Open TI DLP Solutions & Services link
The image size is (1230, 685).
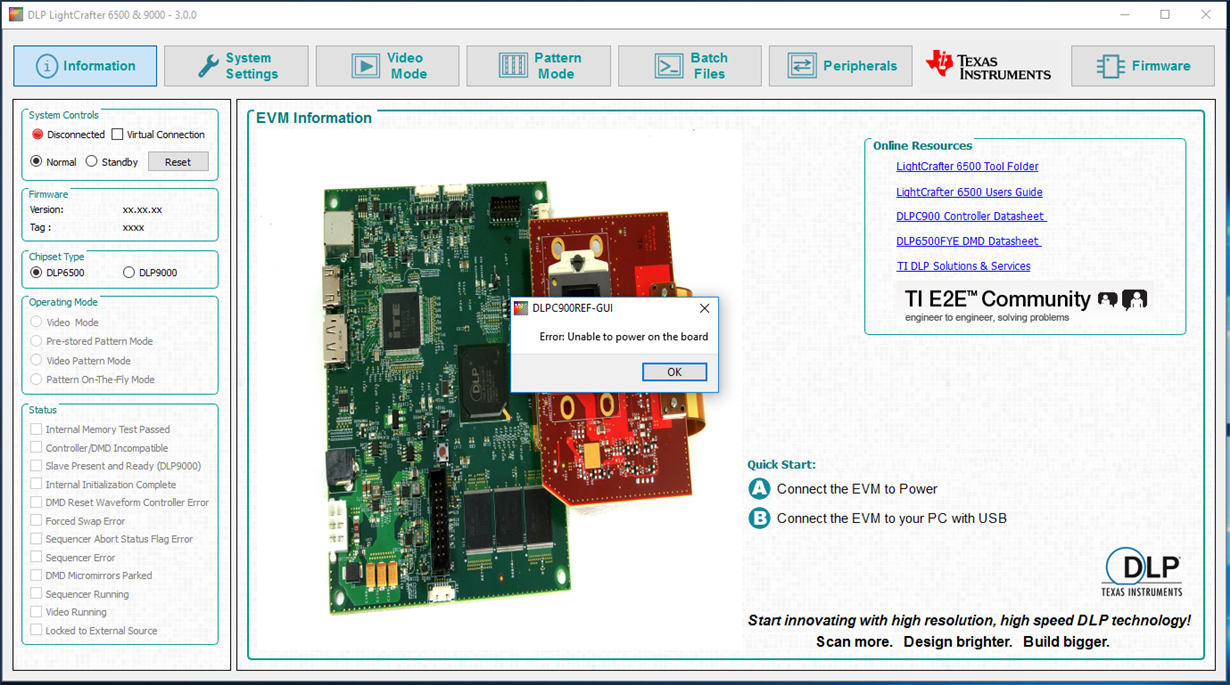click(963, 266)
